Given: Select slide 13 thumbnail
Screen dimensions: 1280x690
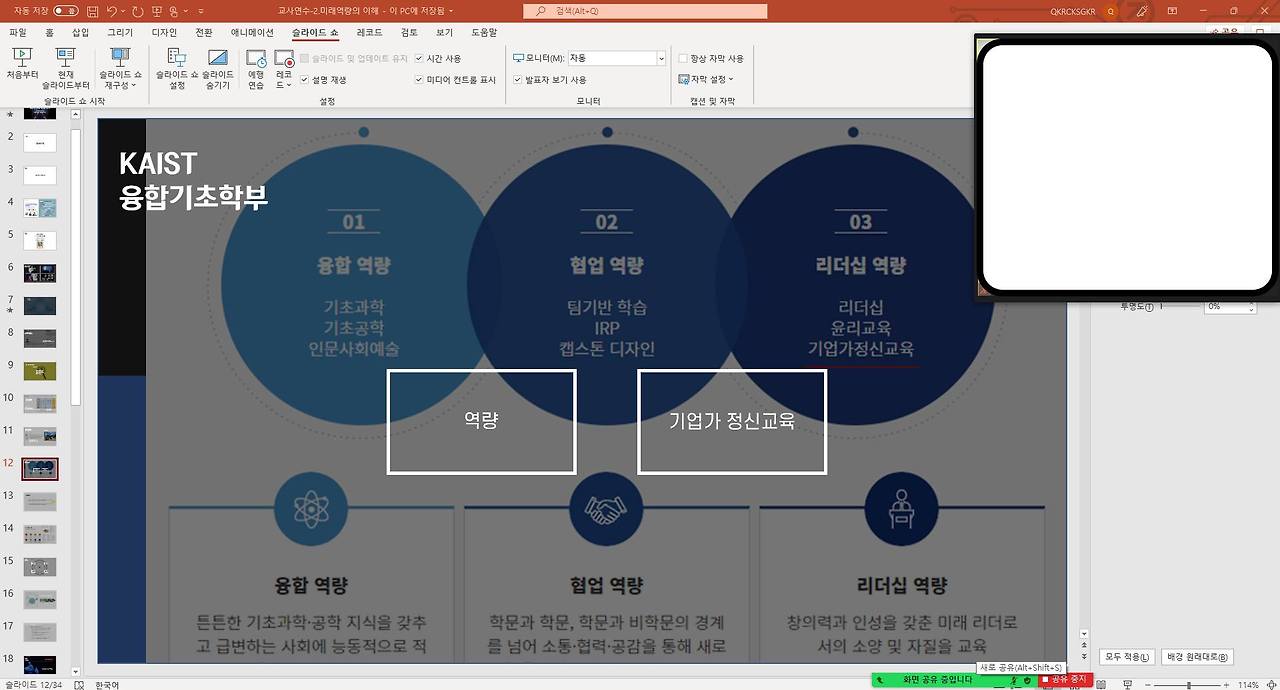Looking at the screenshot, I should [40, 501].
